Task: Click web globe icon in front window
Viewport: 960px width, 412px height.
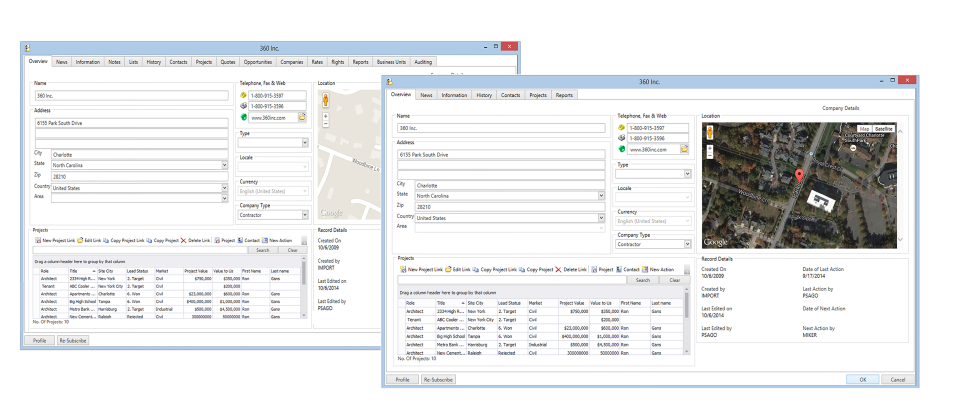Action: click(x=621, y=149)
